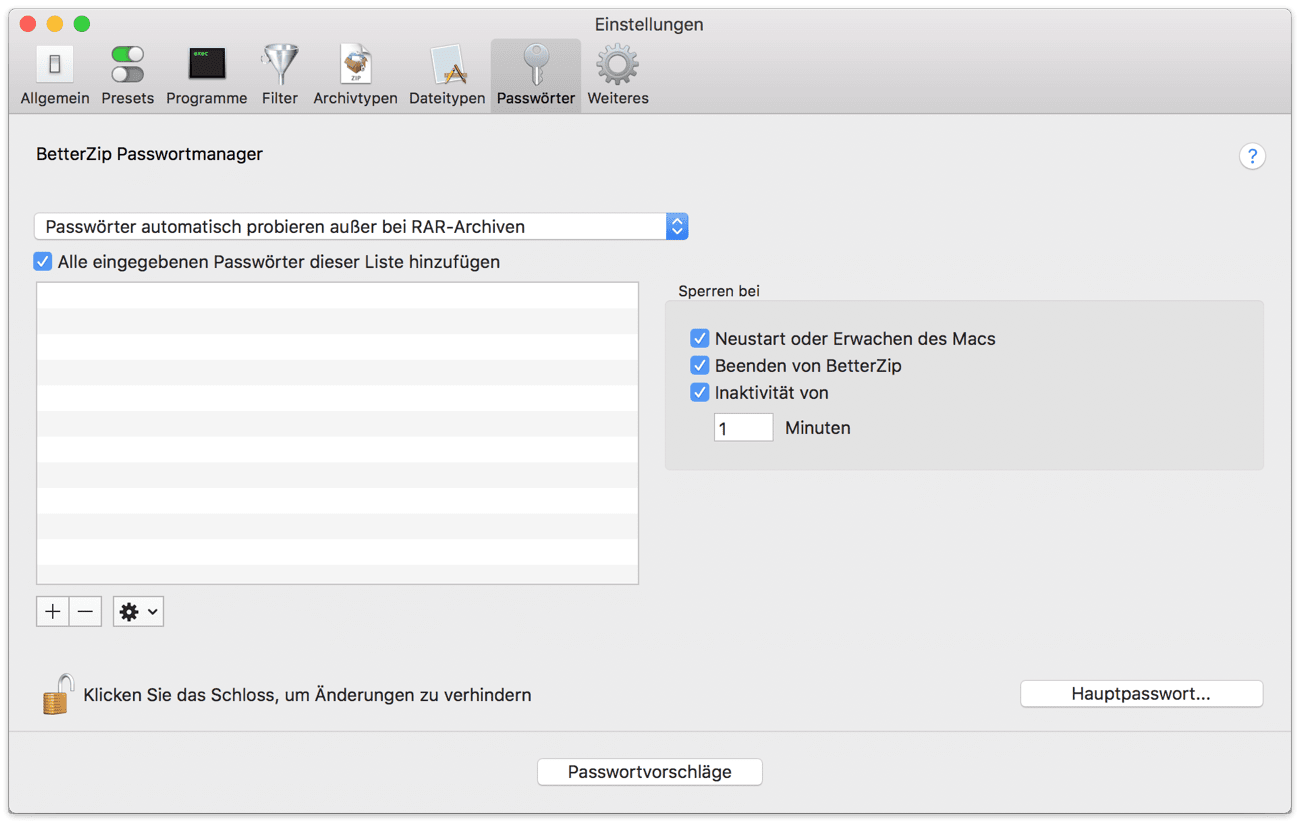Click the help question mark button
1300x822 pixels.
point(1252,156)
